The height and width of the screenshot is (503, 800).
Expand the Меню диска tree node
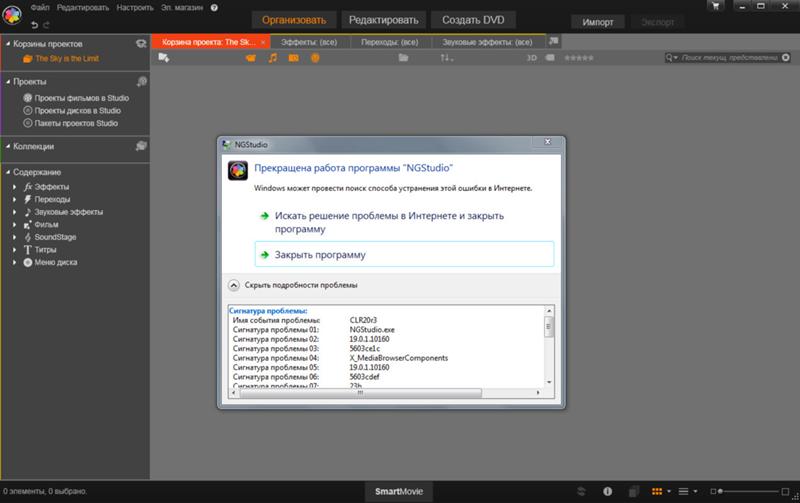tap(14, 262)
